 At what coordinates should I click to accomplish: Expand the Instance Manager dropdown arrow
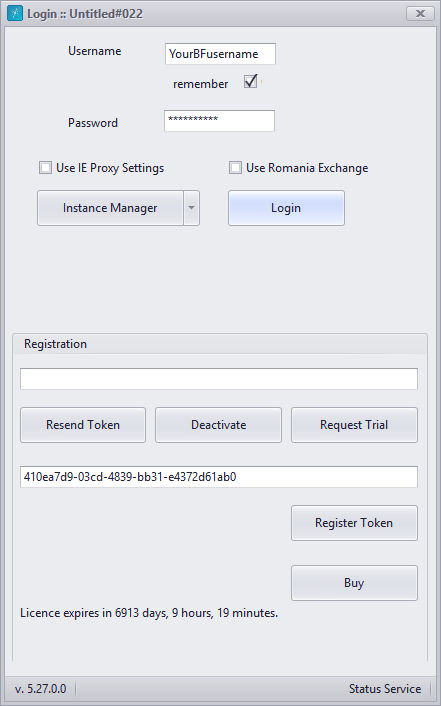pyautogui.click(x=191, y=208)
